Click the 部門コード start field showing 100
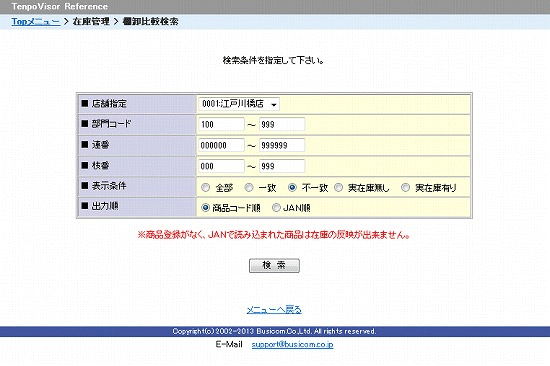The width and height of the screenshot is (550, 366). (221, 124)
